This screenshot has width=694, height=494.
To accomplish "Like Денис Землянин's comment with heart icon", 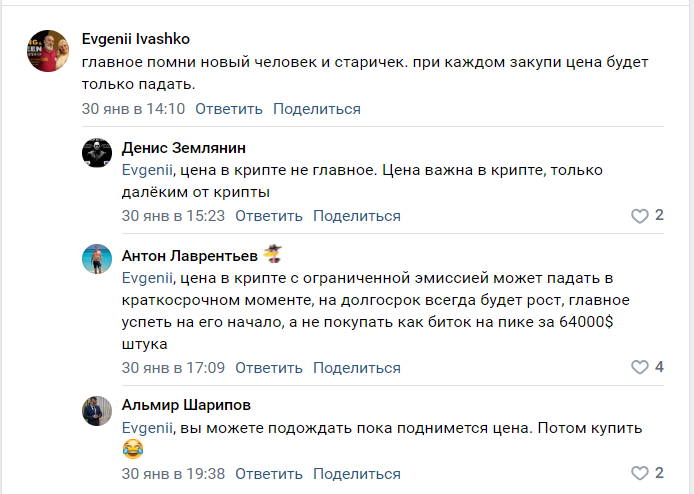I will (640, 216).
